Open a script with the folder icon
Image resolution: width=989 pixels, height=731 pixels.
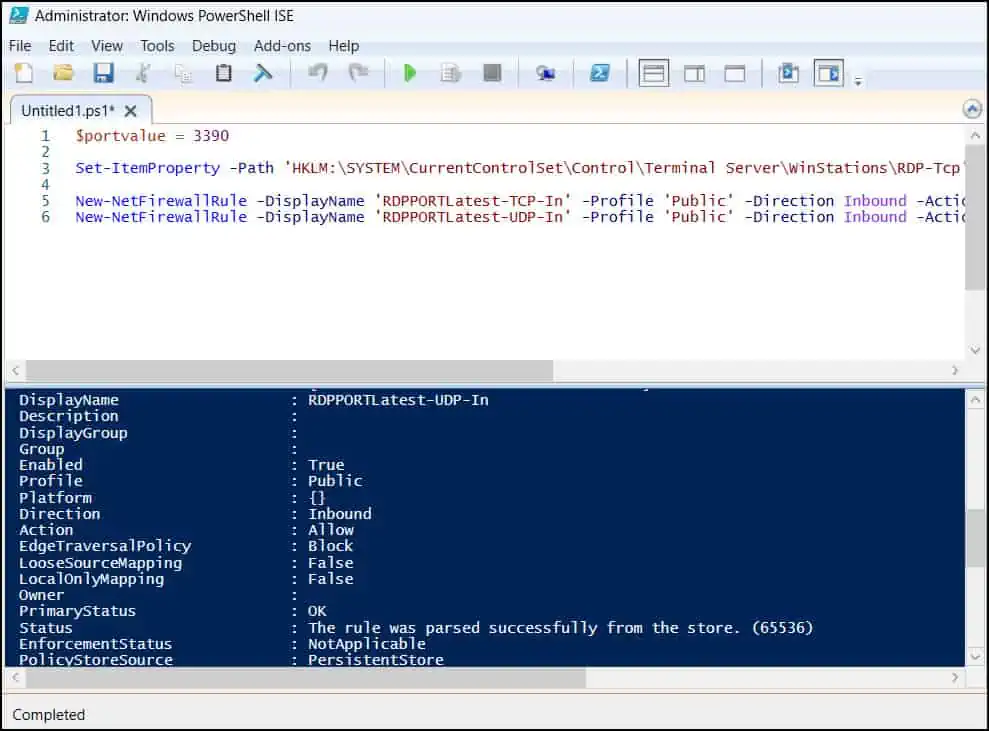pos(63,73)
